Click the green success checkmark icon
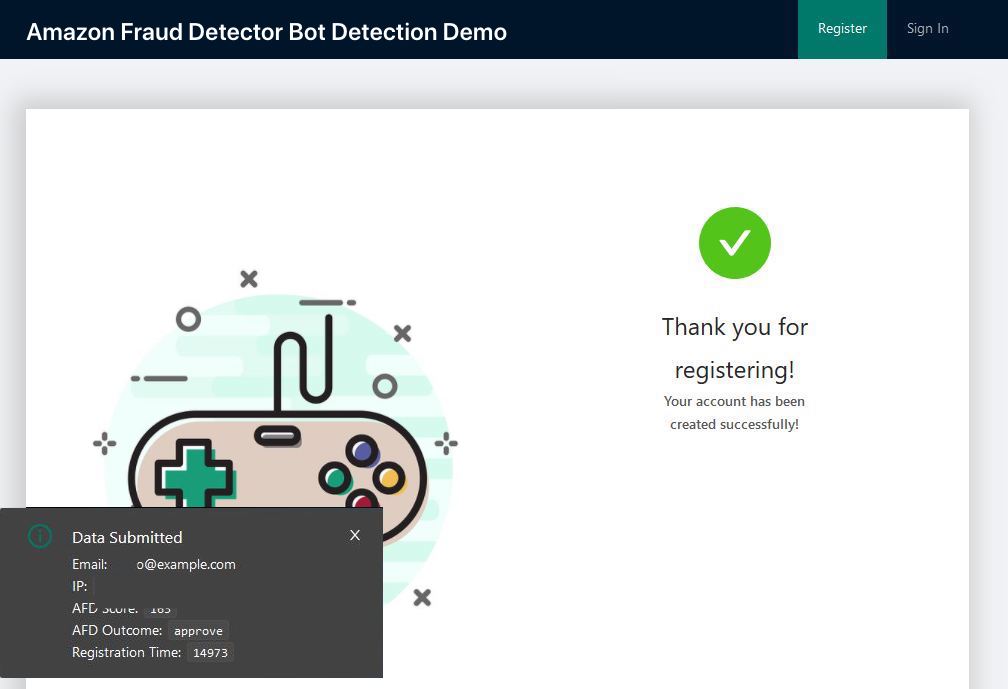The image size is (1008, 689). pyautogui.click(x=735, y=243)
